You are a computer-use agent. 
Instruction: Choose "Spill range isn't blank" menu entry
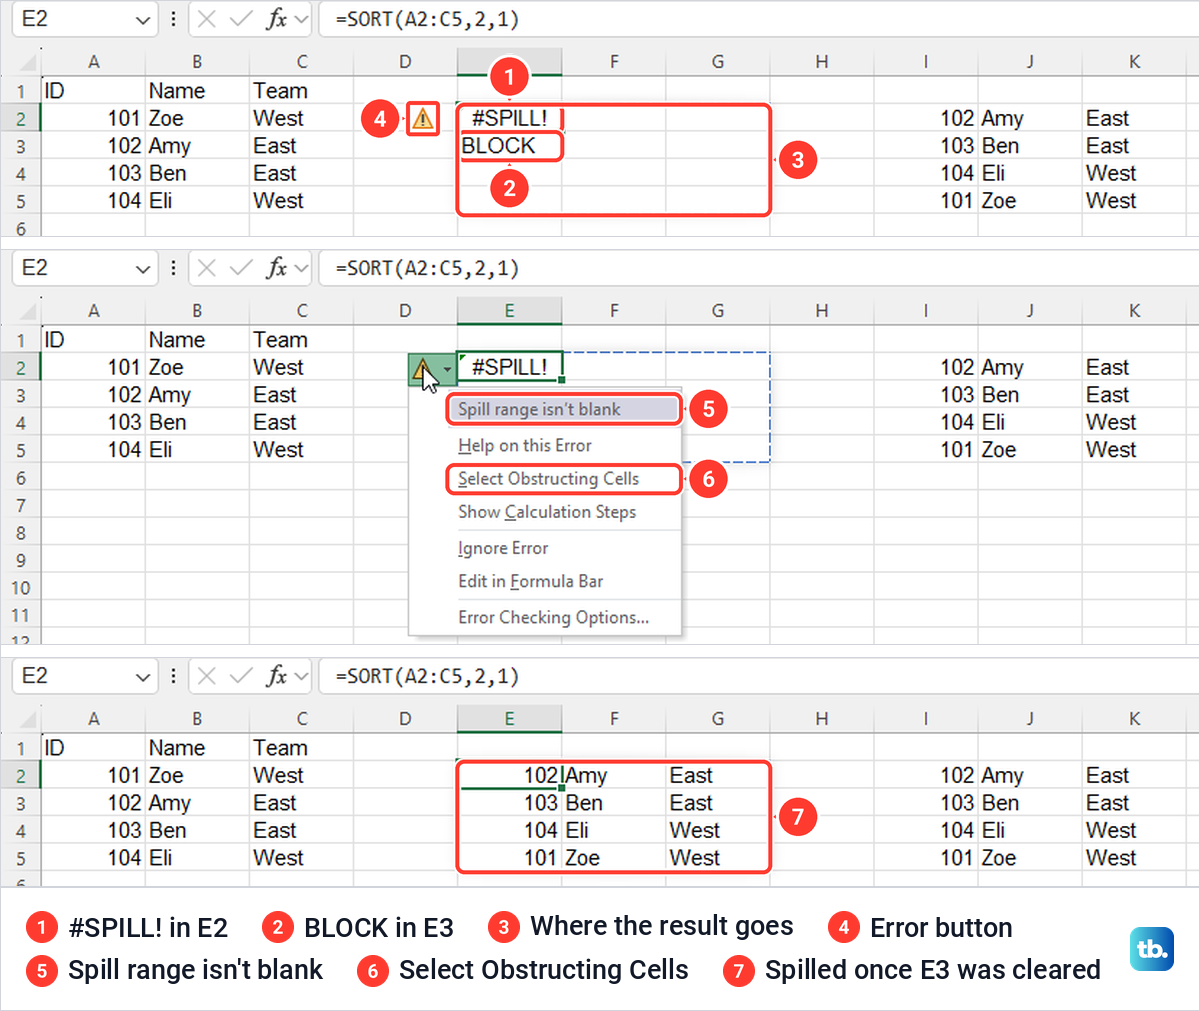[563, 409]
